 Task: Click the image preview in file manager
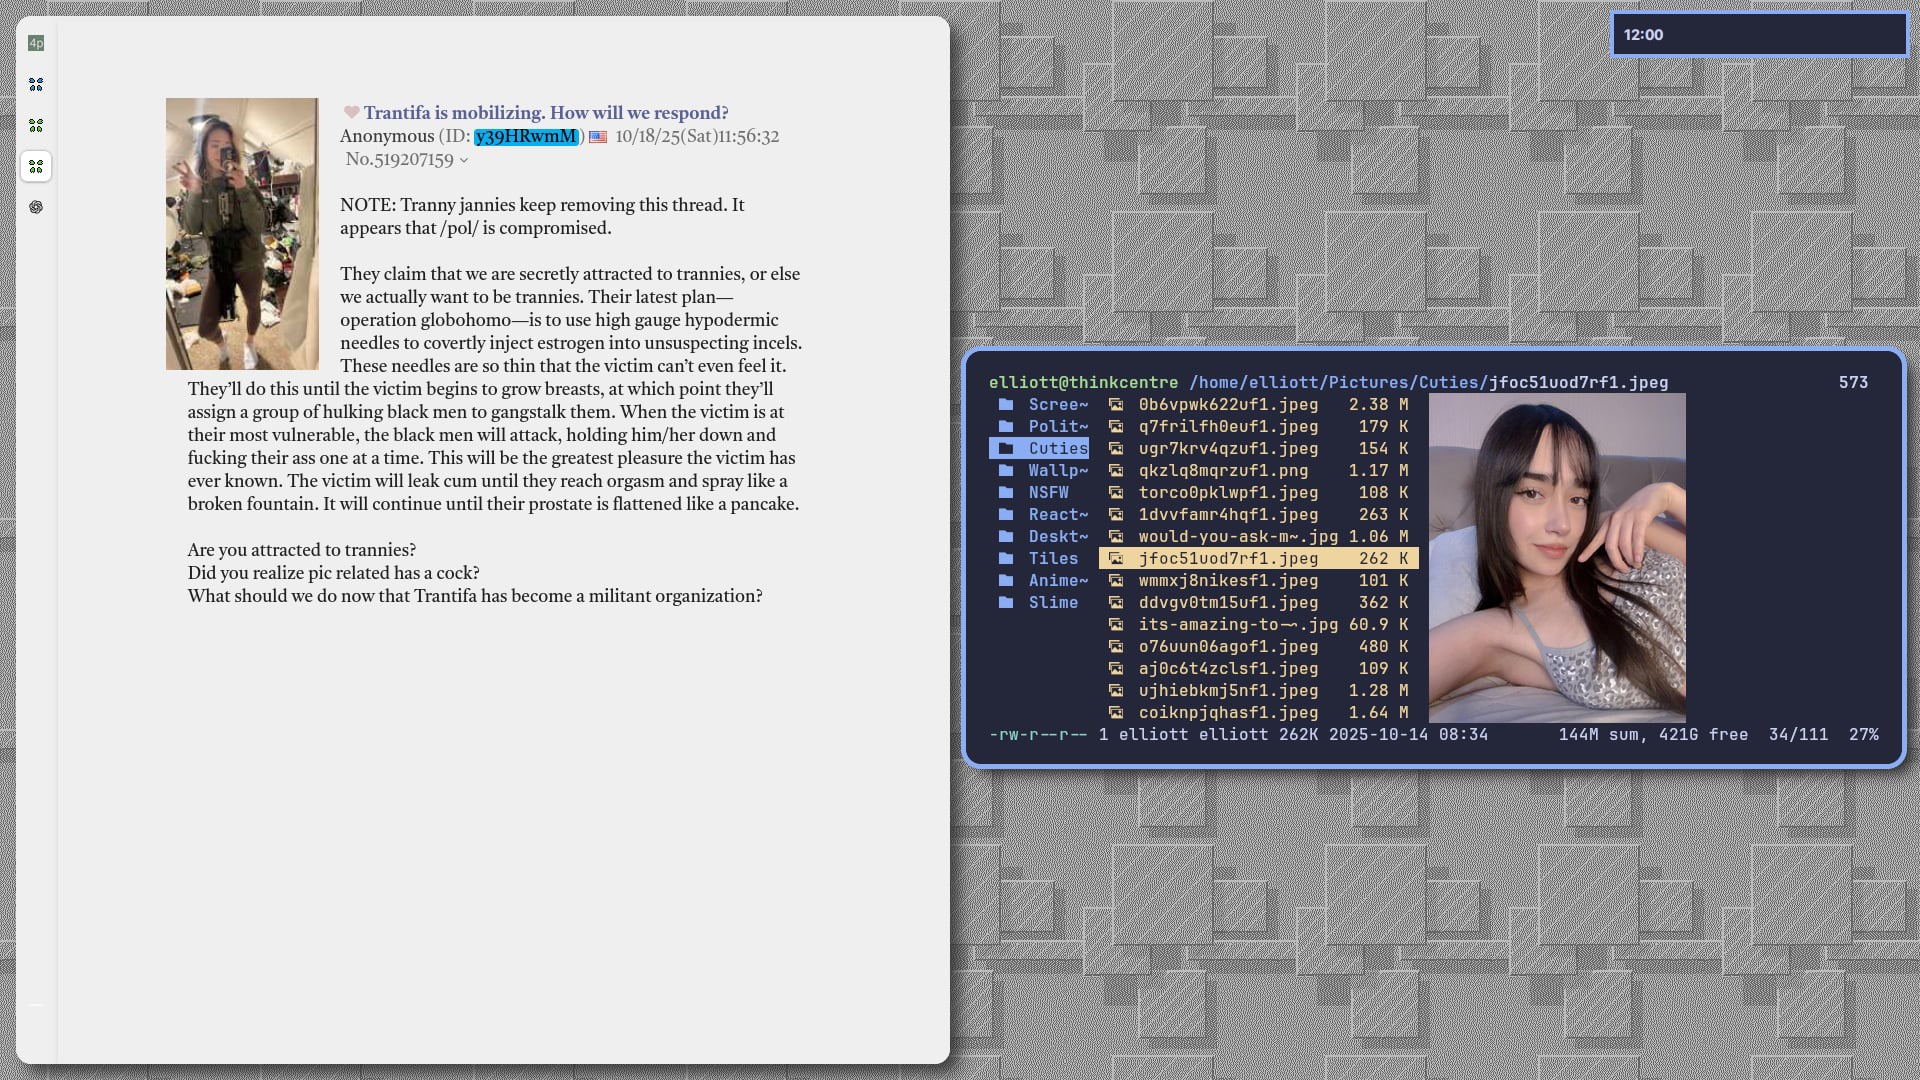[1557, 557]
